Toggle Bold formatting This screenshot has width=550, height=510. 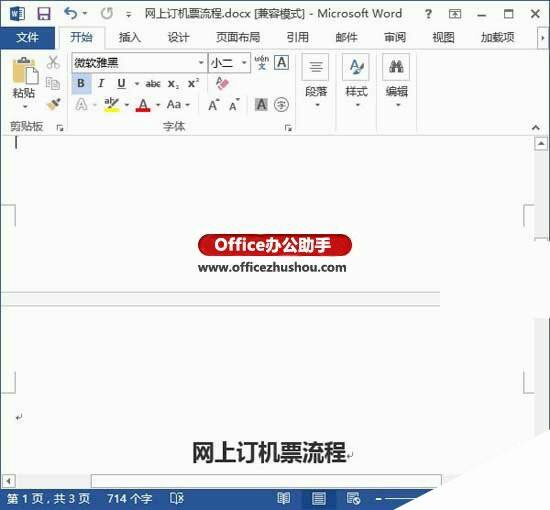click(81, 83)
